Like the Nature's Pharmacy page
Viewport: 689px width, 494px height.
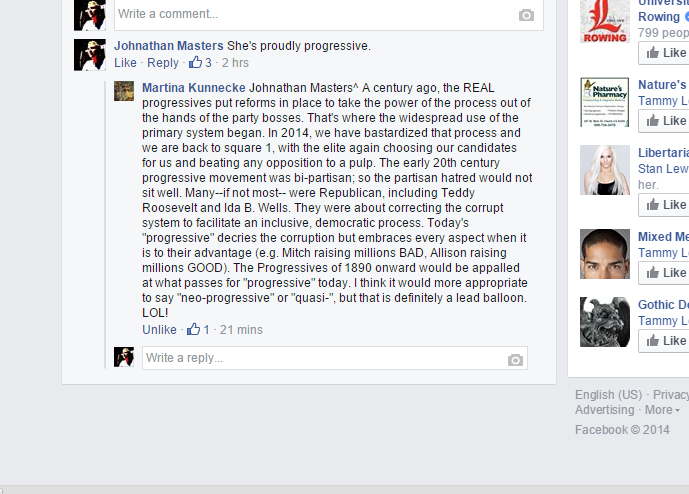[x=664, y=121]
